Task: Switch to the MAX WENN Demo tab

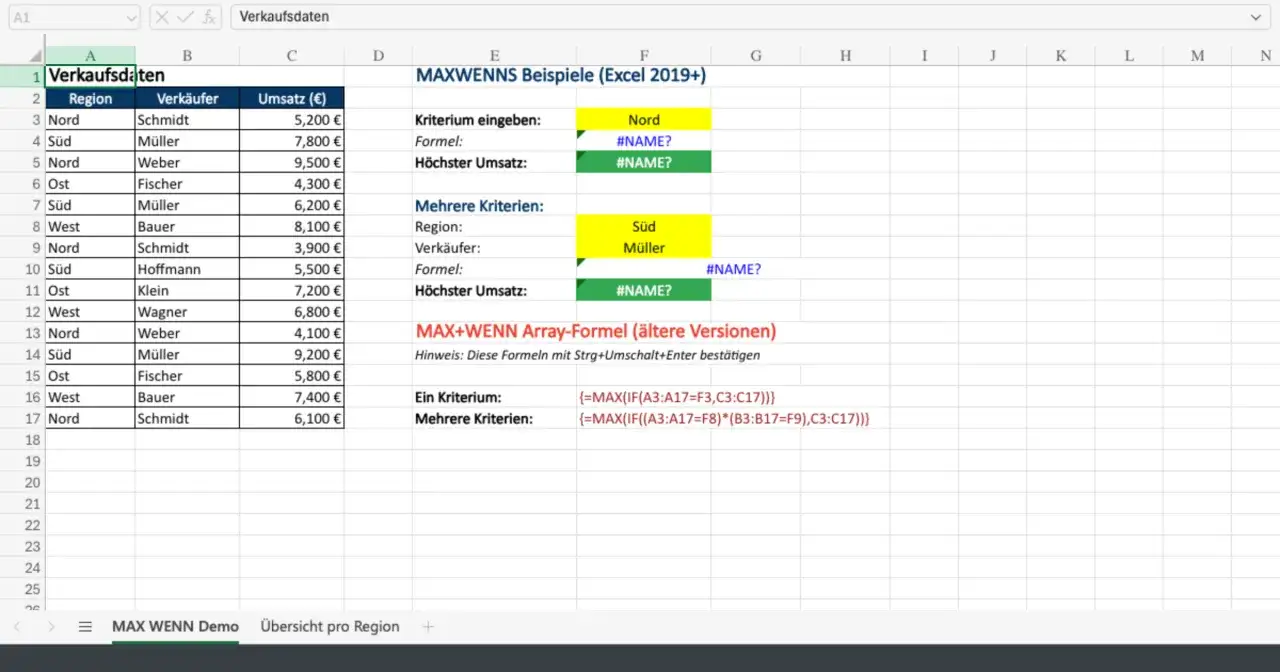Action: point(175,627)
